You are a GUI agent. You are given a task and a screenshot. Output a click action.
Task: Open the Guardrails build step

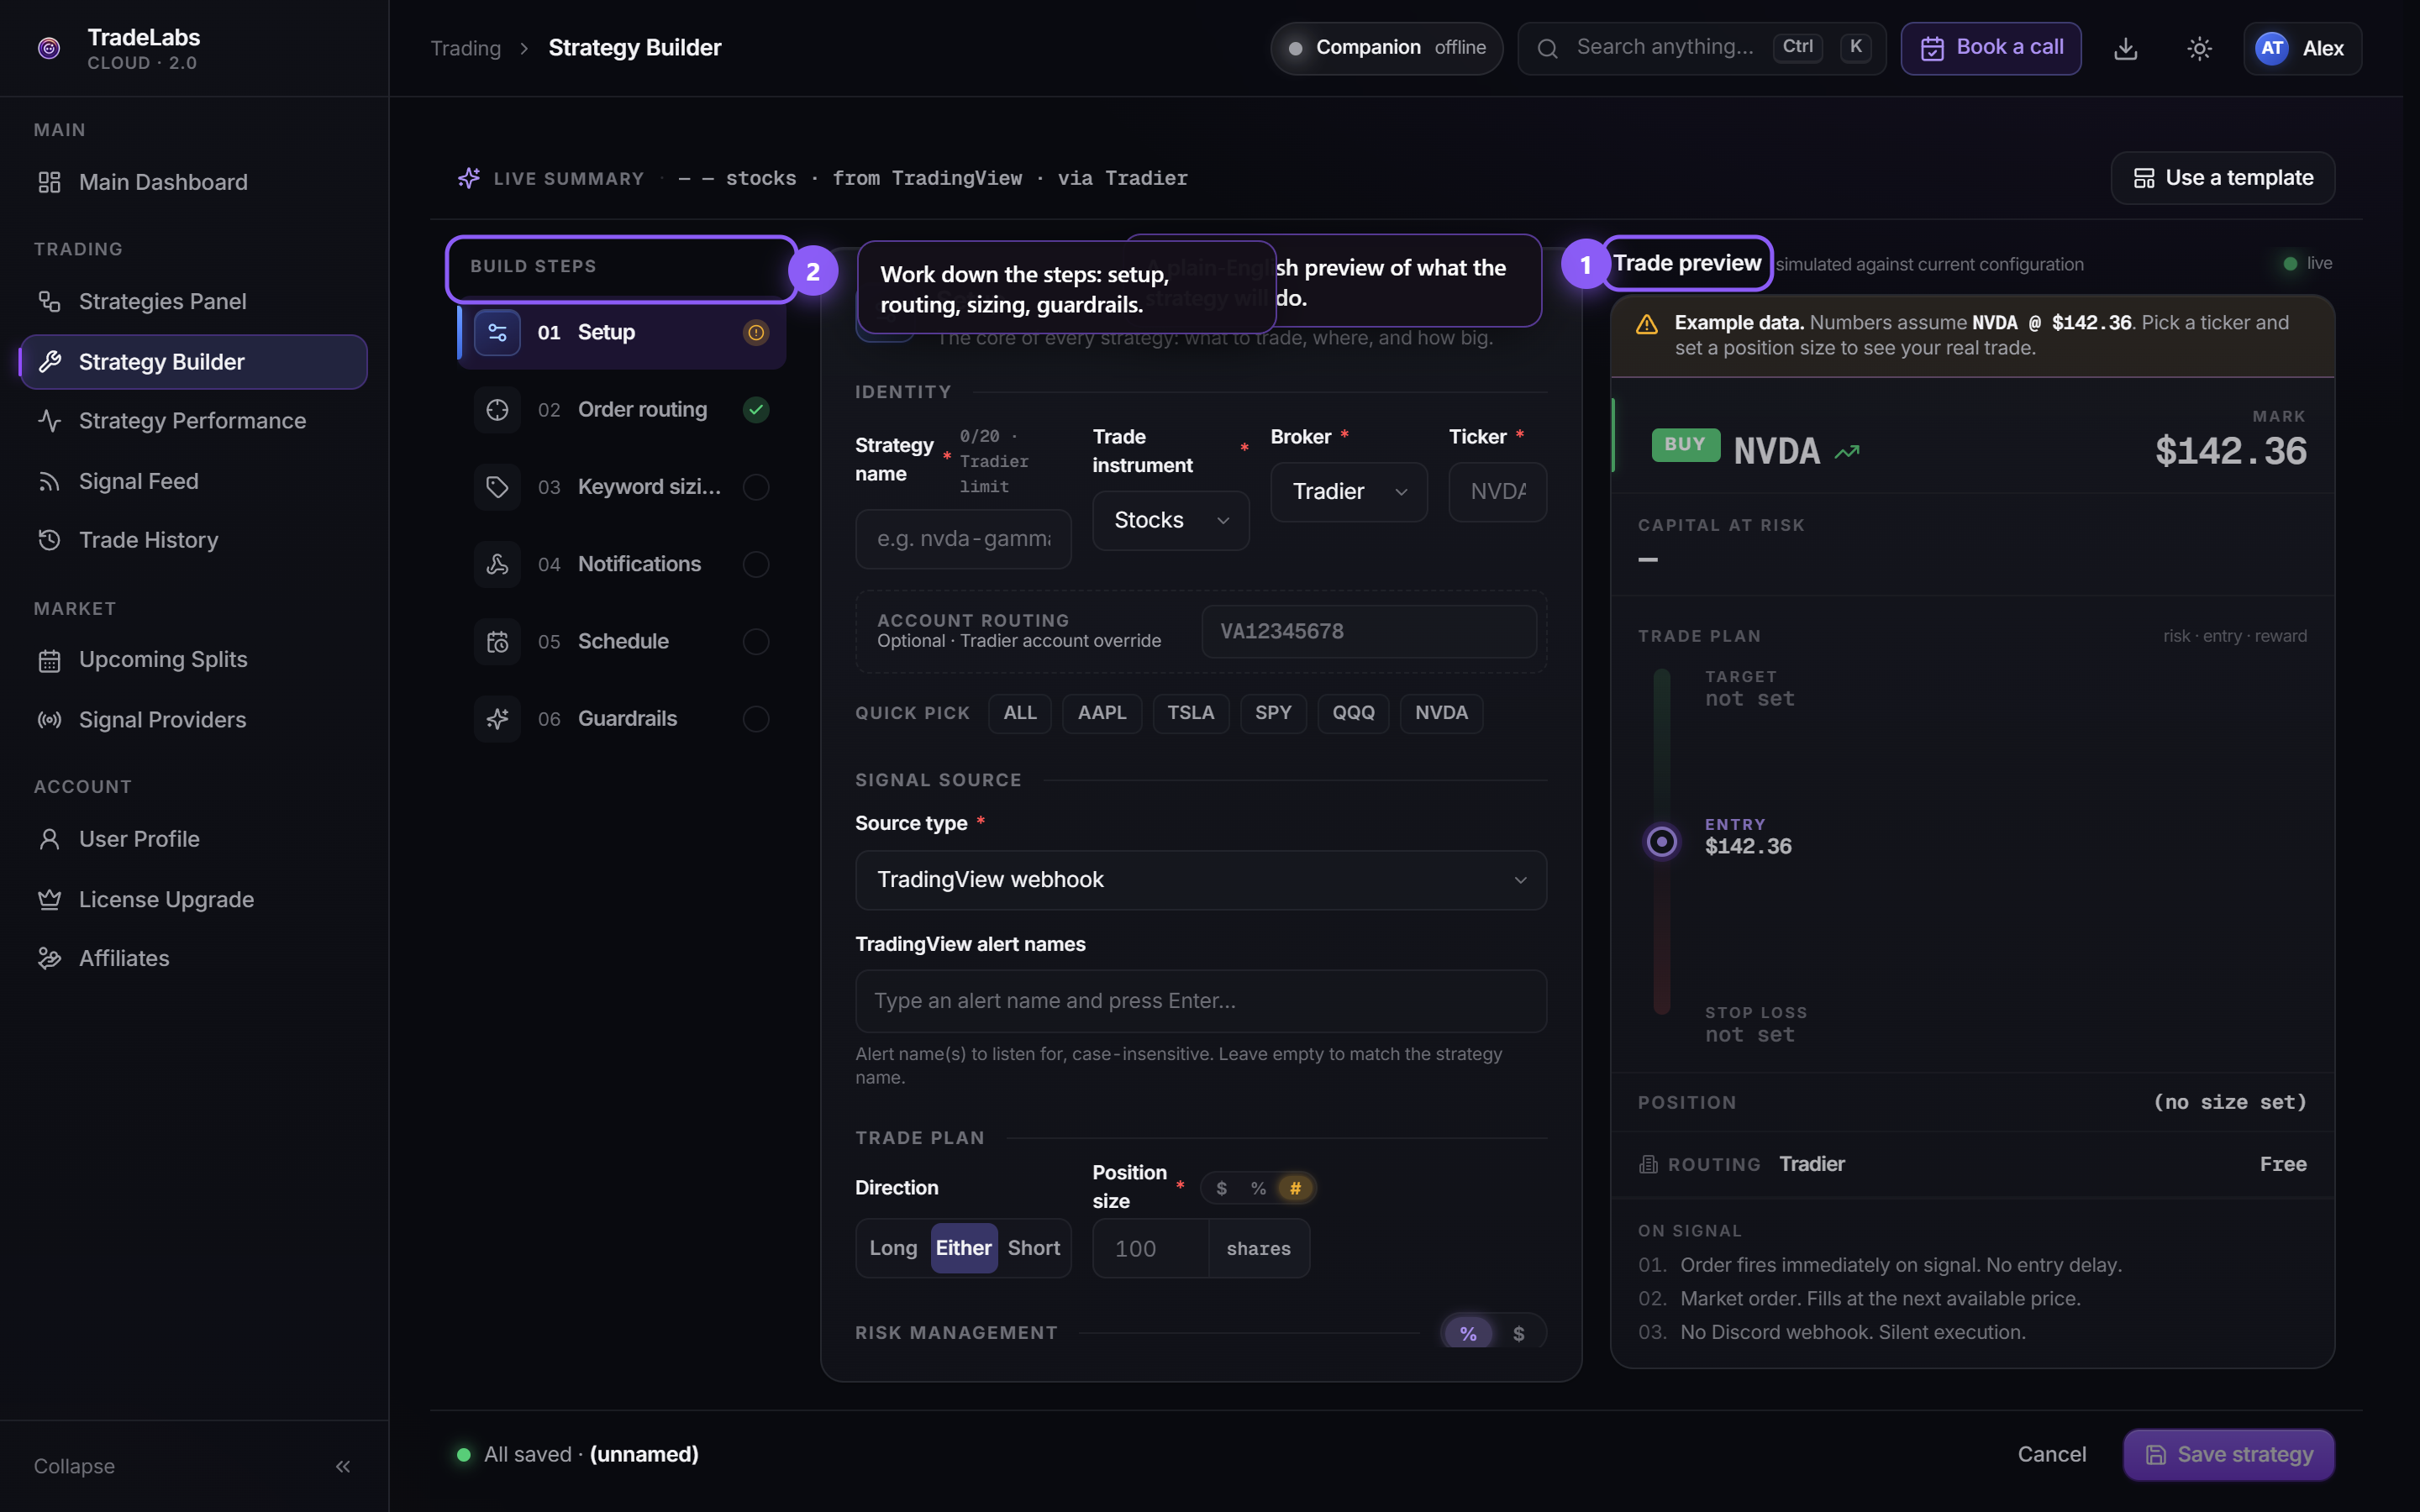(x=622, y=719)
